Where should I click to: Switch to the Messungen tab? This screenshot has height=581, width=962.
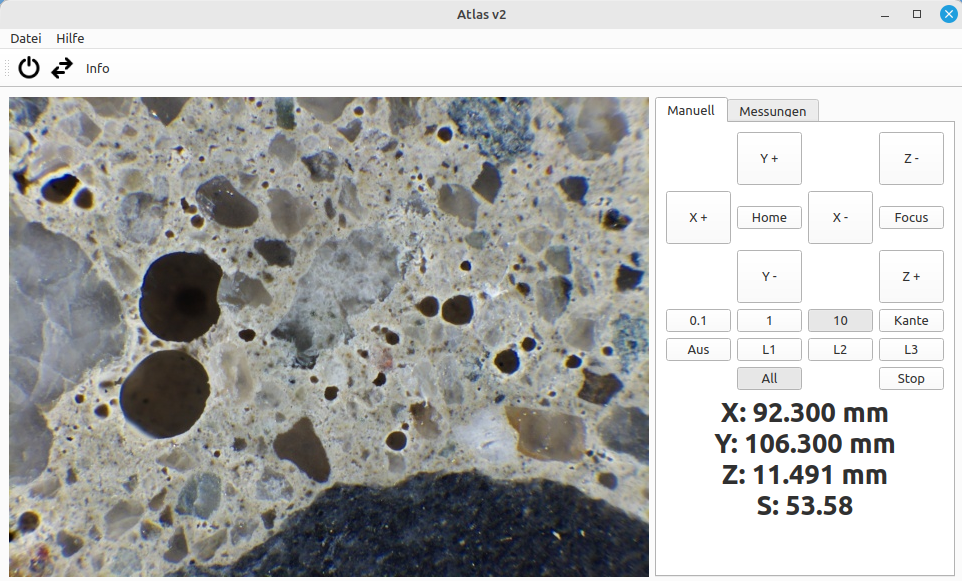click(772, 111)
